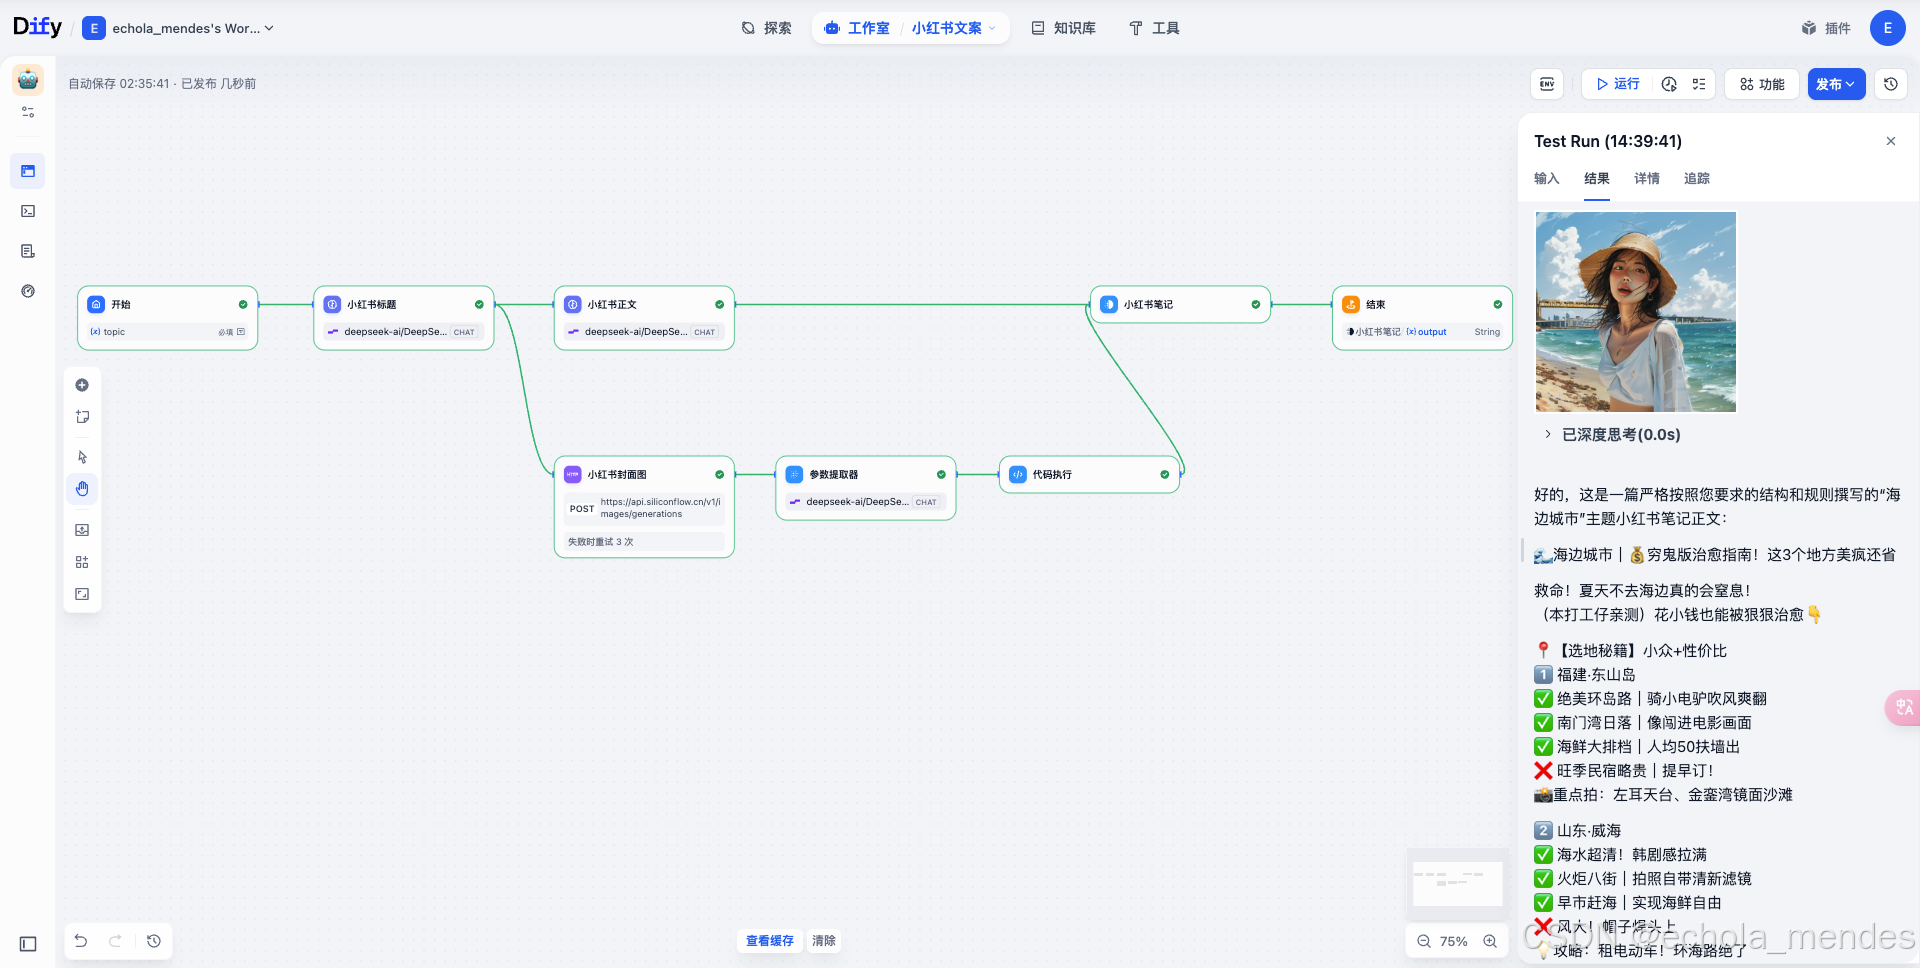
Task: Open version history icon next to 发布
Action: [1890, 84]
